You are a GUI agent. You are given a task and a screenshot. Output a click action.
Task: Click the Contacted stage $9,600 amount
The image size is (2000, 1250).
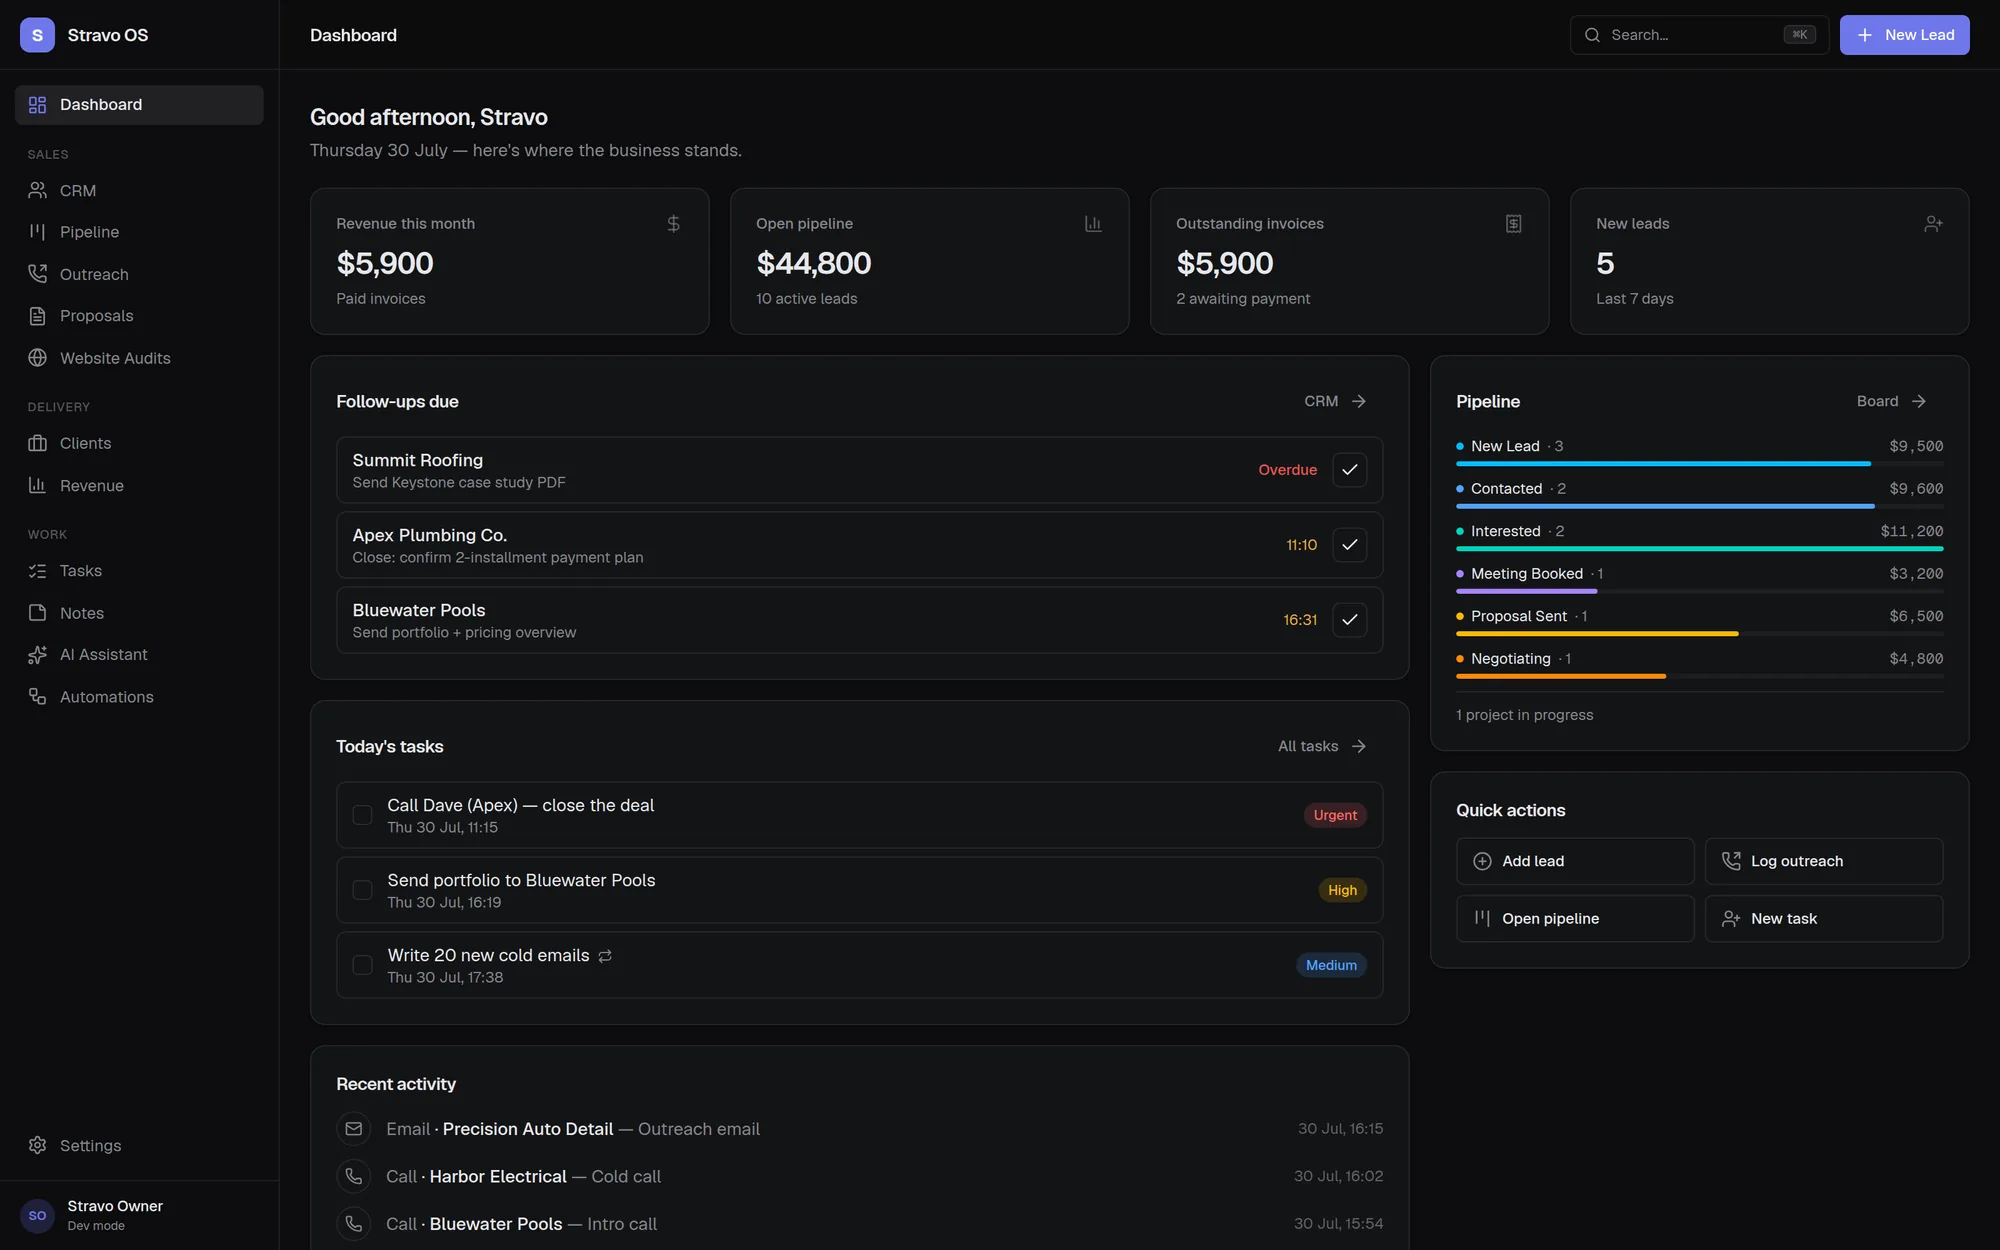(x=1916, y=489)
